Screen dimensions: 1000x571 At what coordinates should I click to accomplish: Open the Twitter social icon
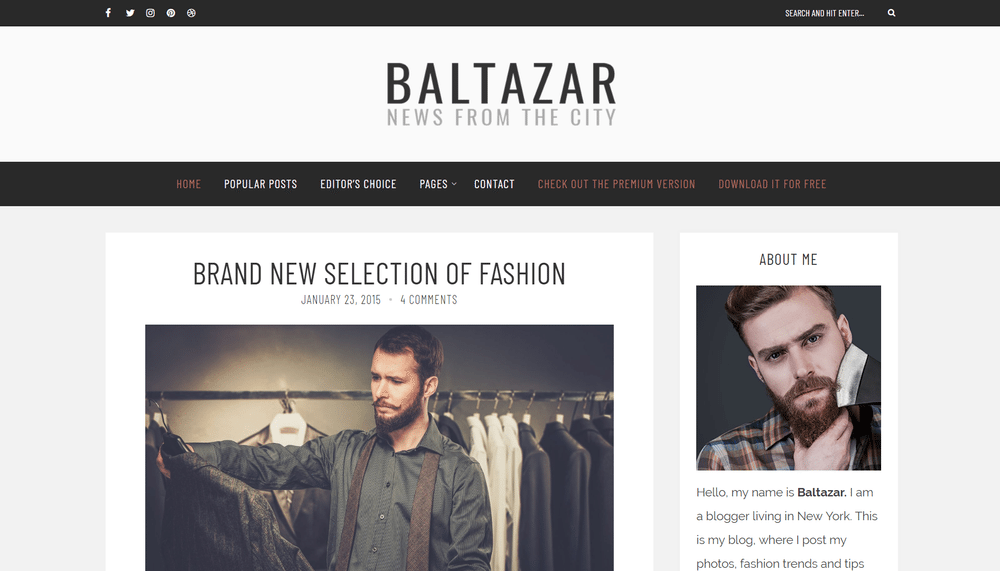coord(130,13)
